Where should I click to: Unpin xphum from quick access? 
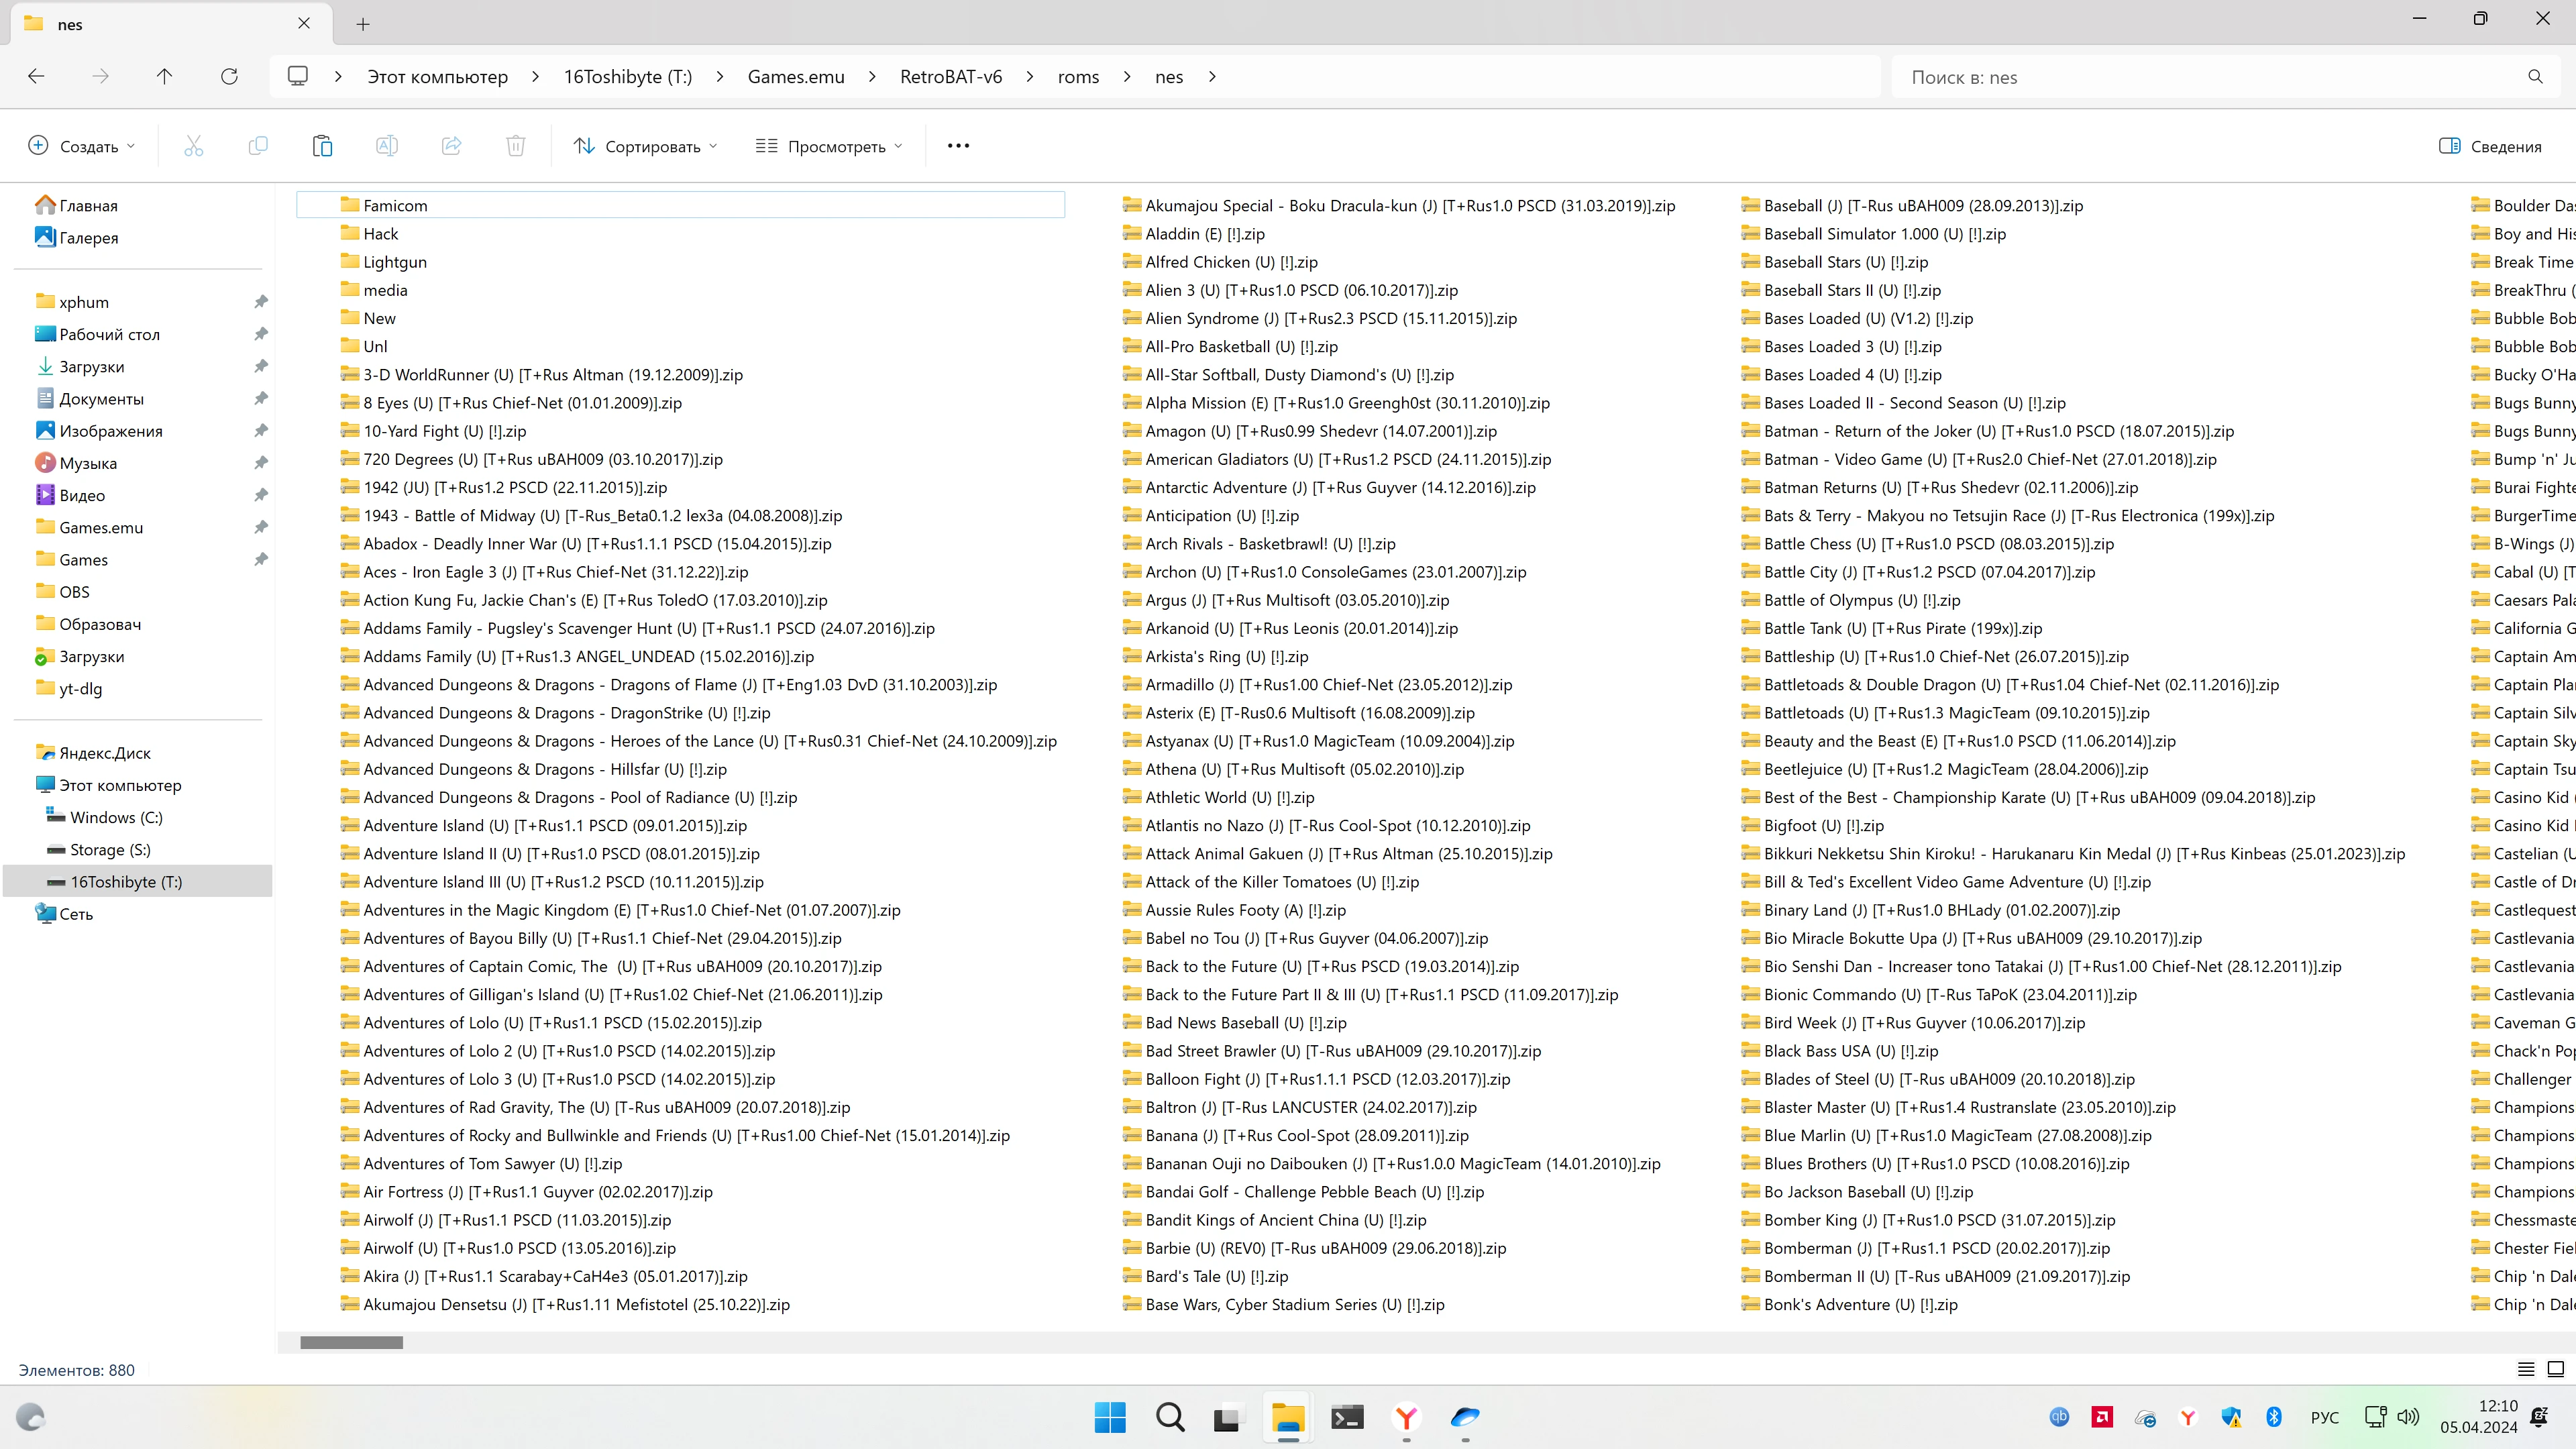pyautogui.click(x=261, y=302)
